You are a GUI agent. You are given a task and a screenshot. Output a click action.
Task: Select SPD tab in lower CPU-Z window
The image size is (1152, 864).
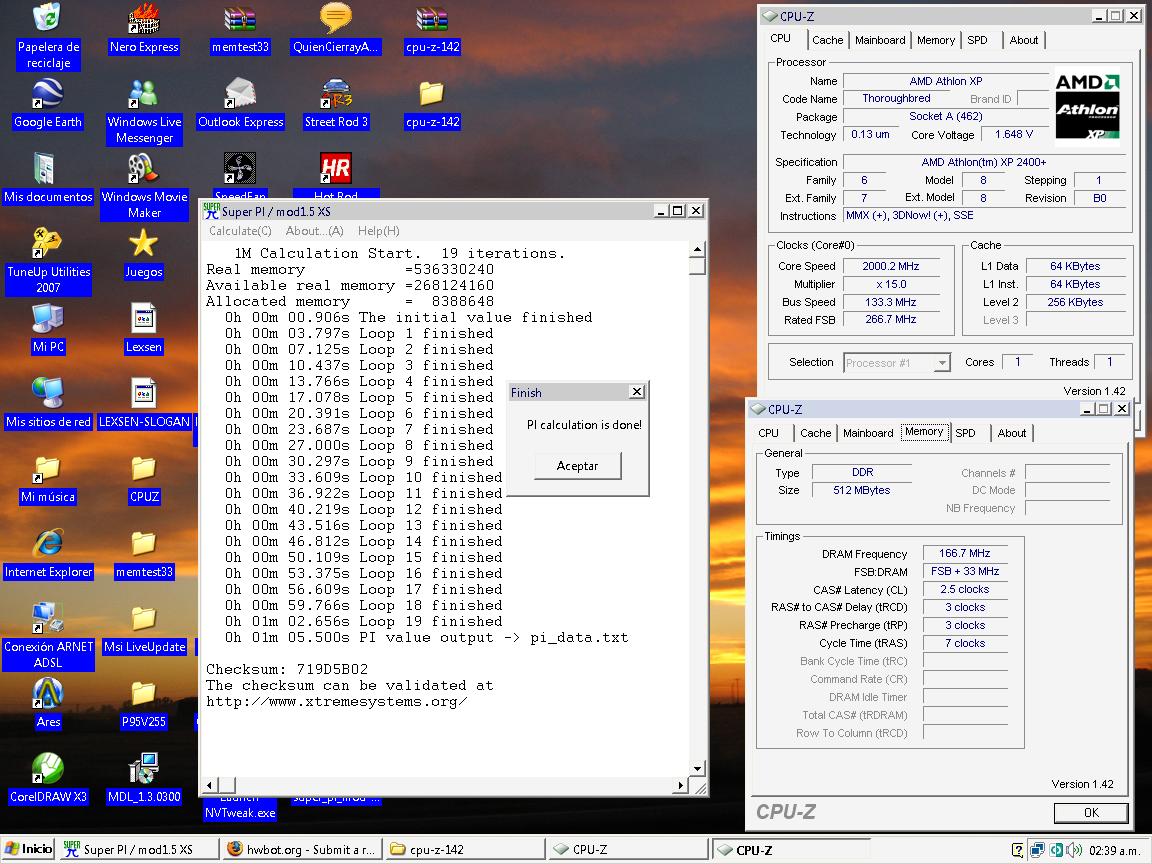point(965,433)
